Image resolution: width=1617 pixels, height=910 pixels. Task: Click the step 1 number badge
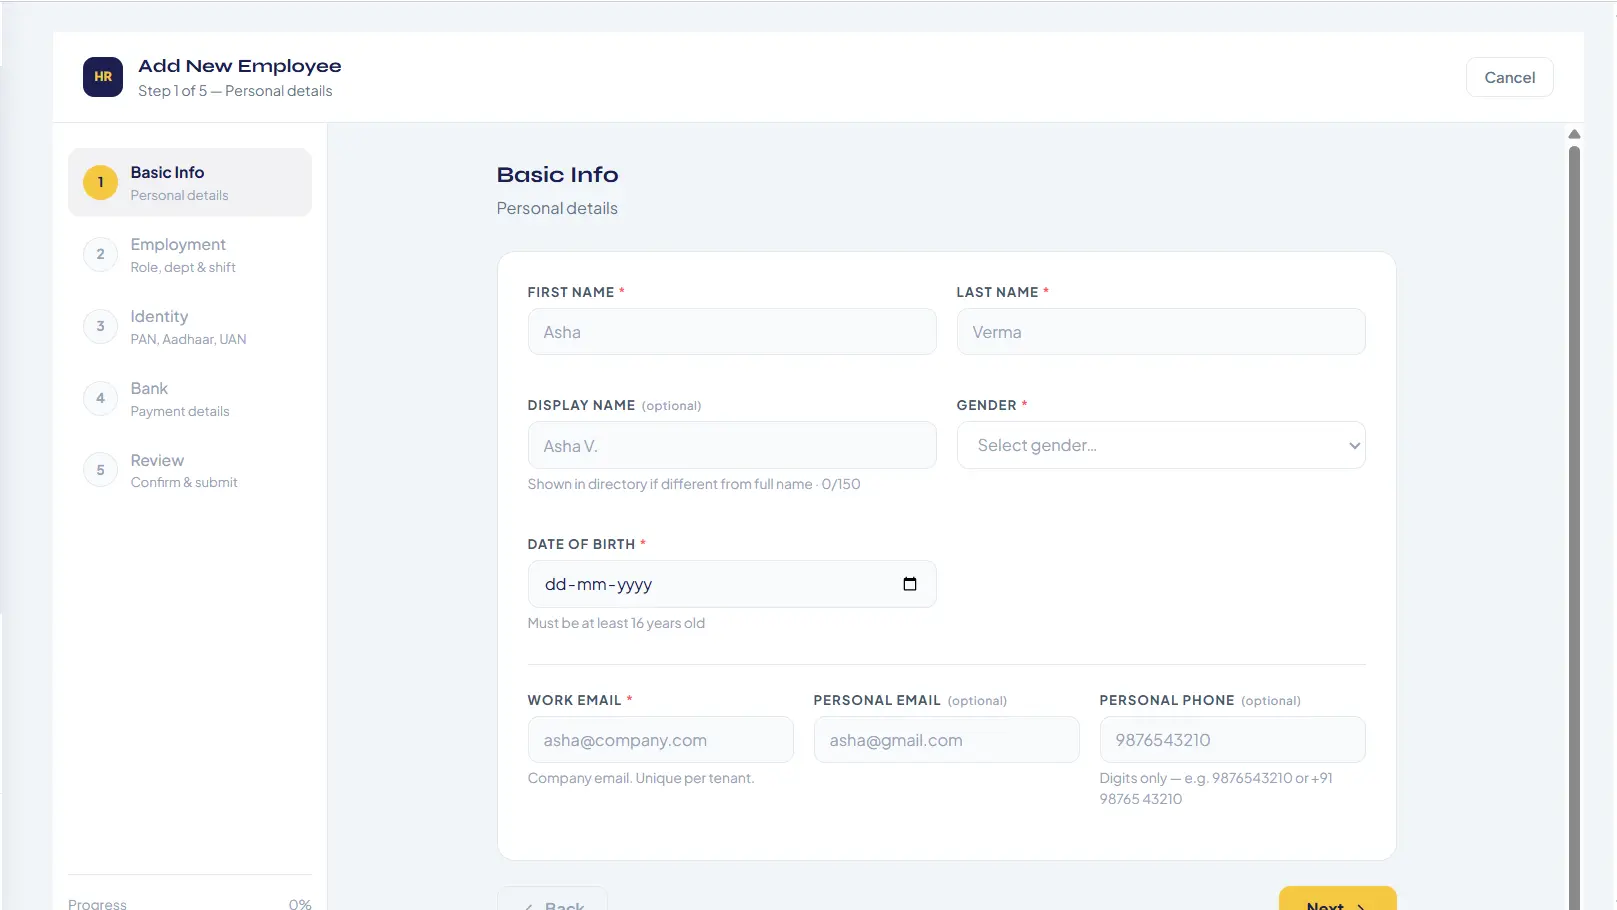tap(100, 182)
